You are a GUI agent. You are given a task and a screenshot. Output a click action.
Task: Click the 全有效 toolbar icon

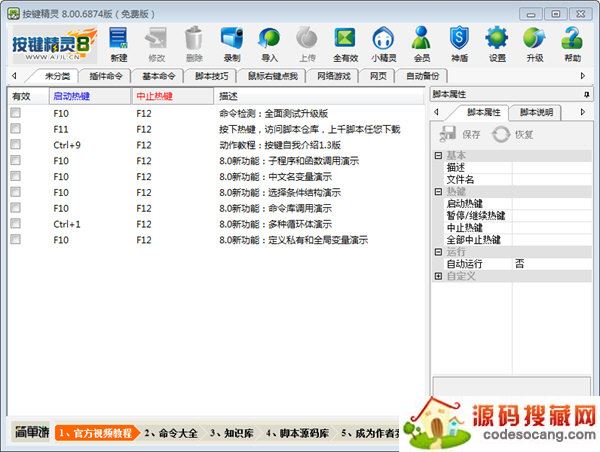point(345,44)
